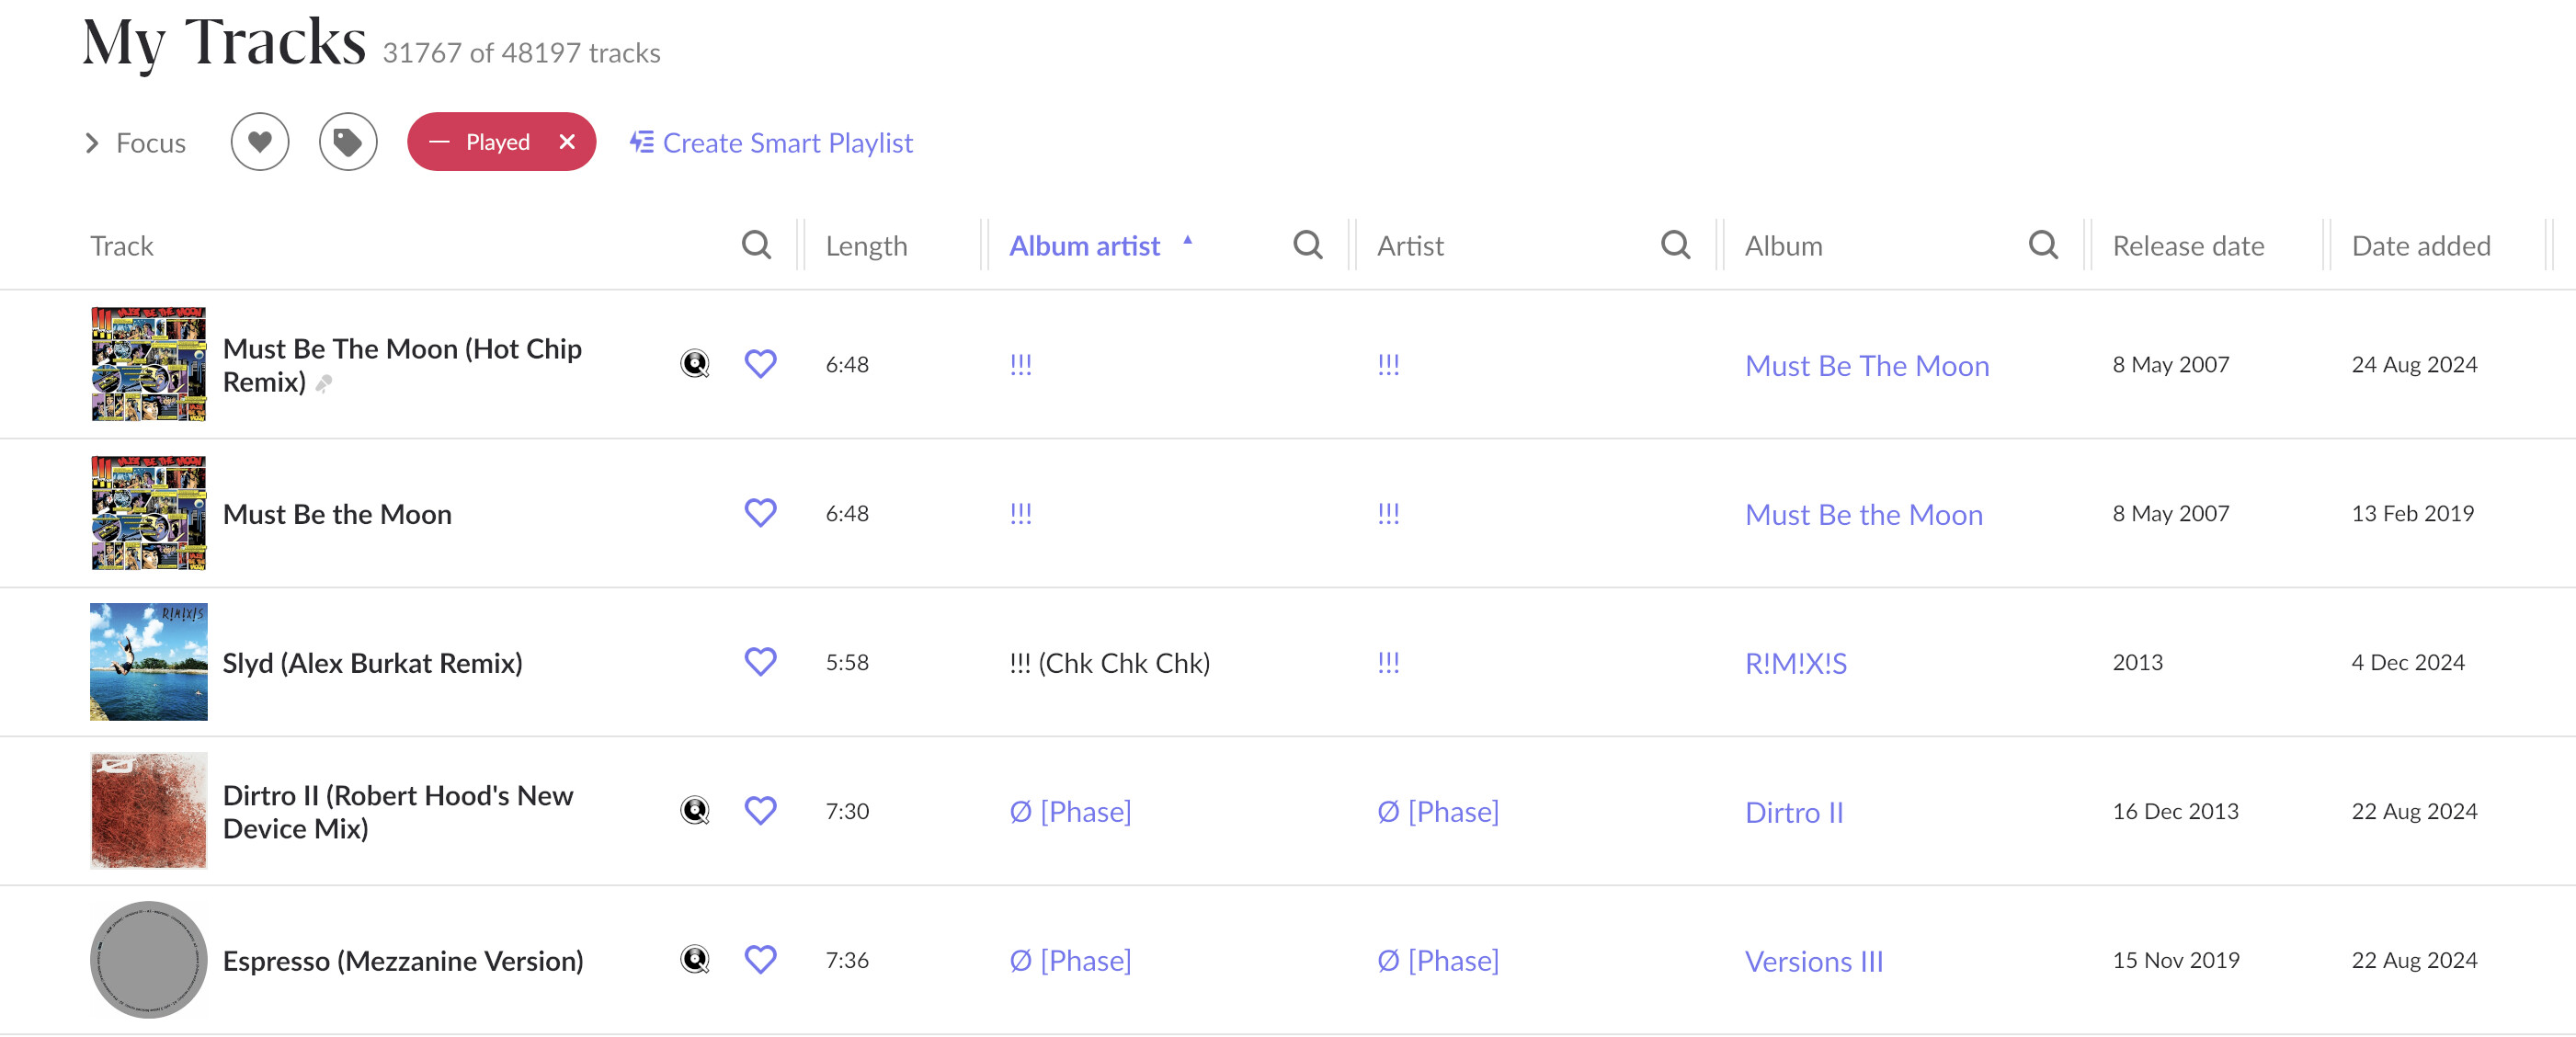Click the Qobuz icon on Dirtro II track
The image size is (2576, 1037).
[x=694, y=811]
